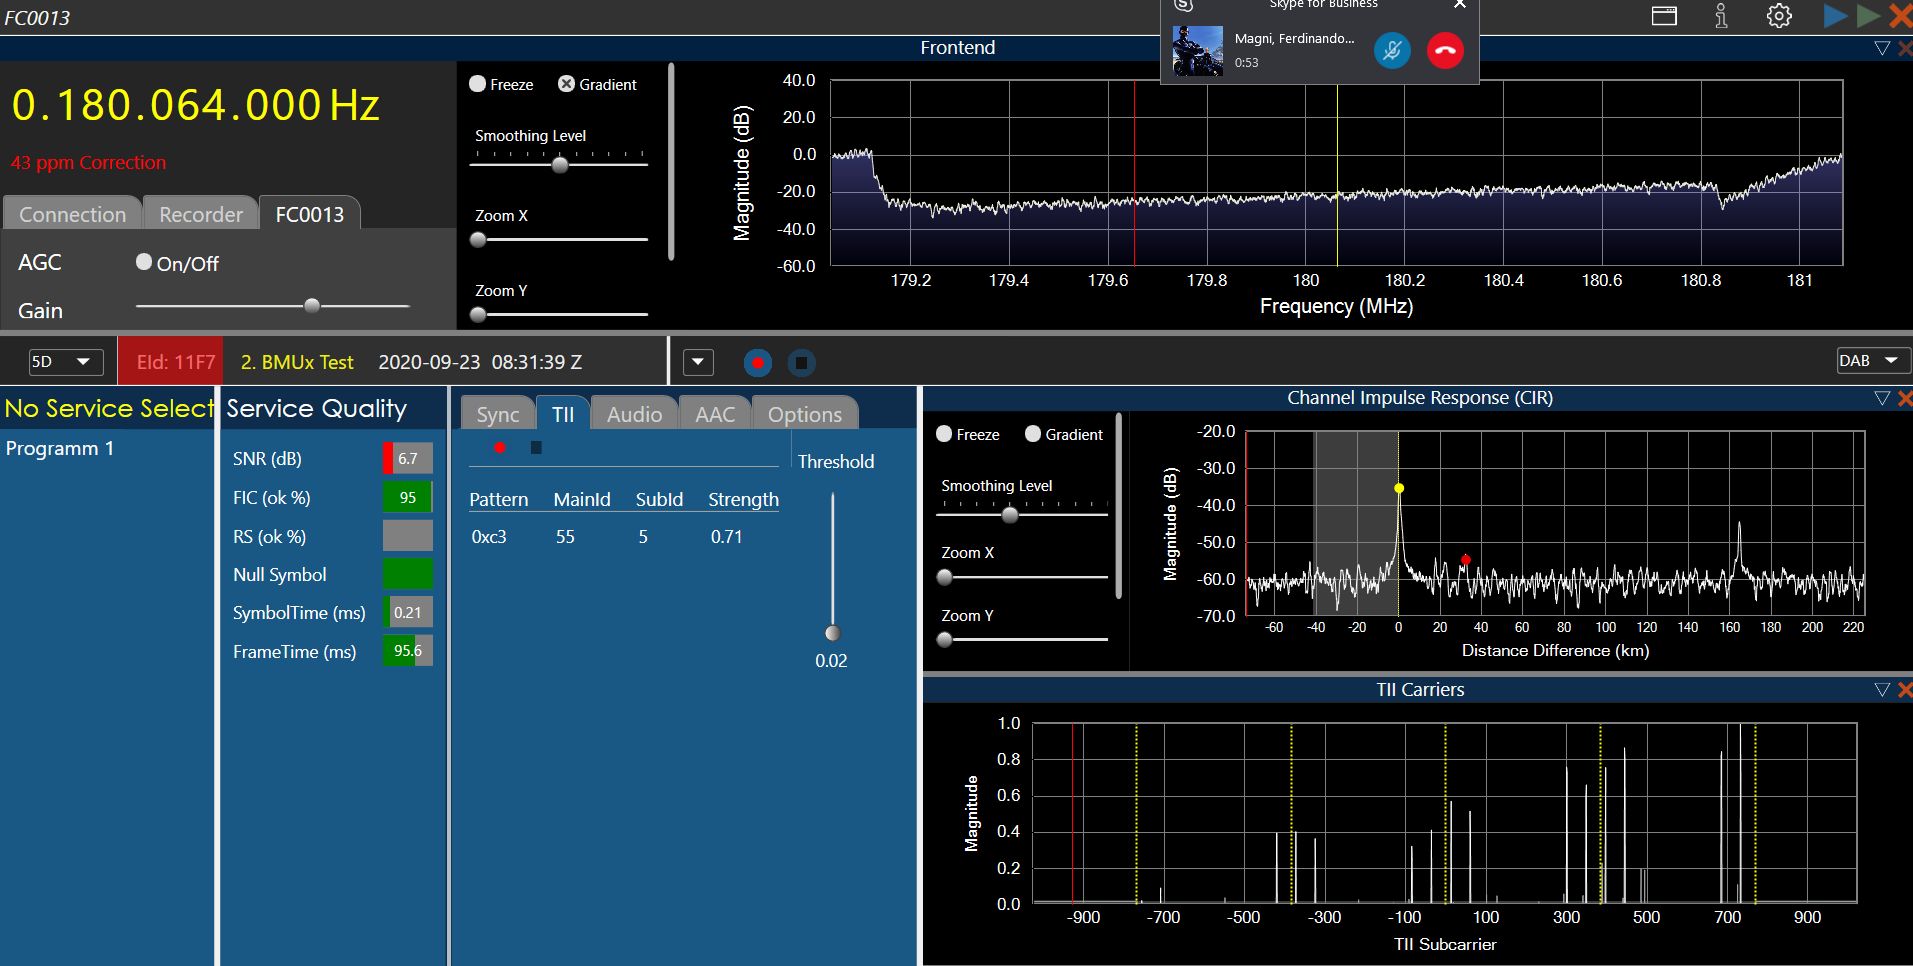
Task: Open settings with the gear icon
Action: click(x=1779, y=16)
